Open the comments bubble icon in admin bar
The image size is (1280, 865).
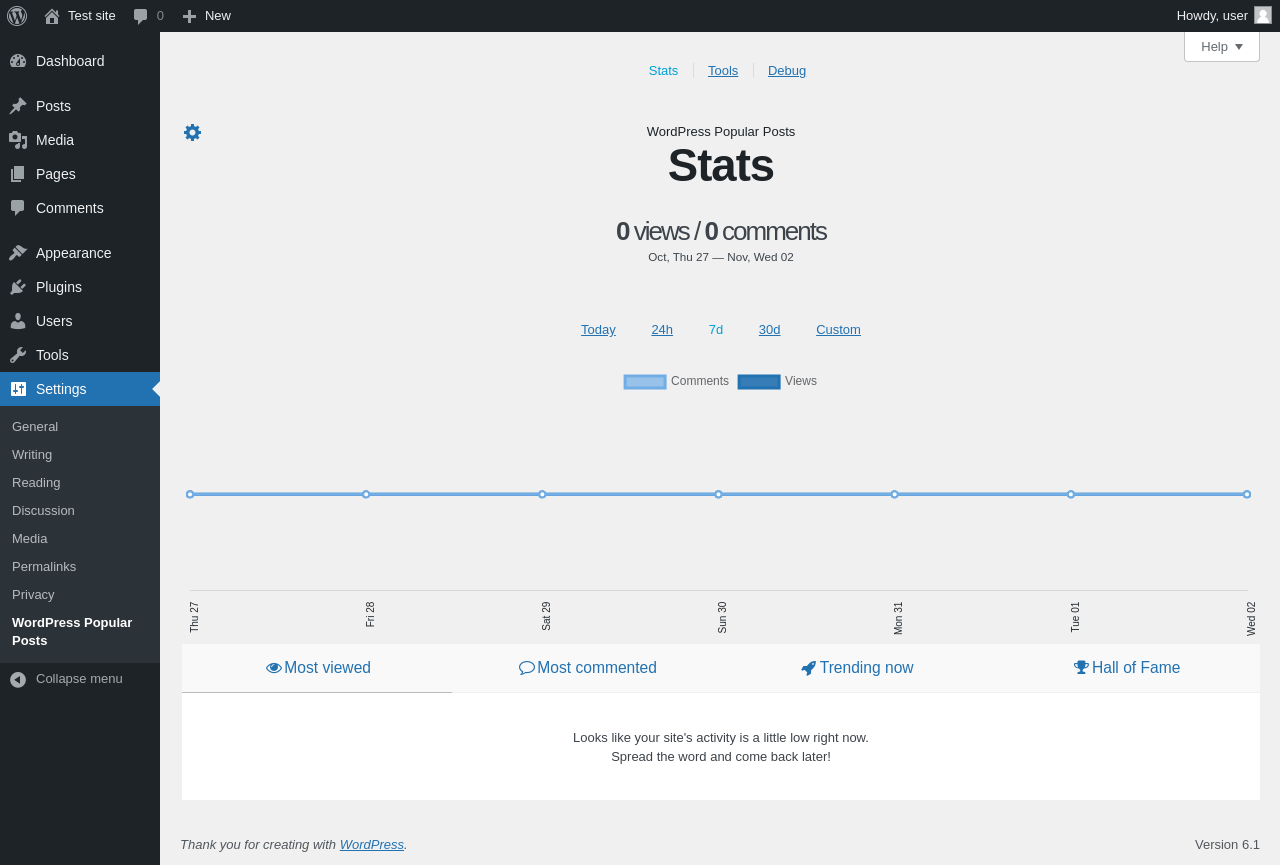click(140, 16)
